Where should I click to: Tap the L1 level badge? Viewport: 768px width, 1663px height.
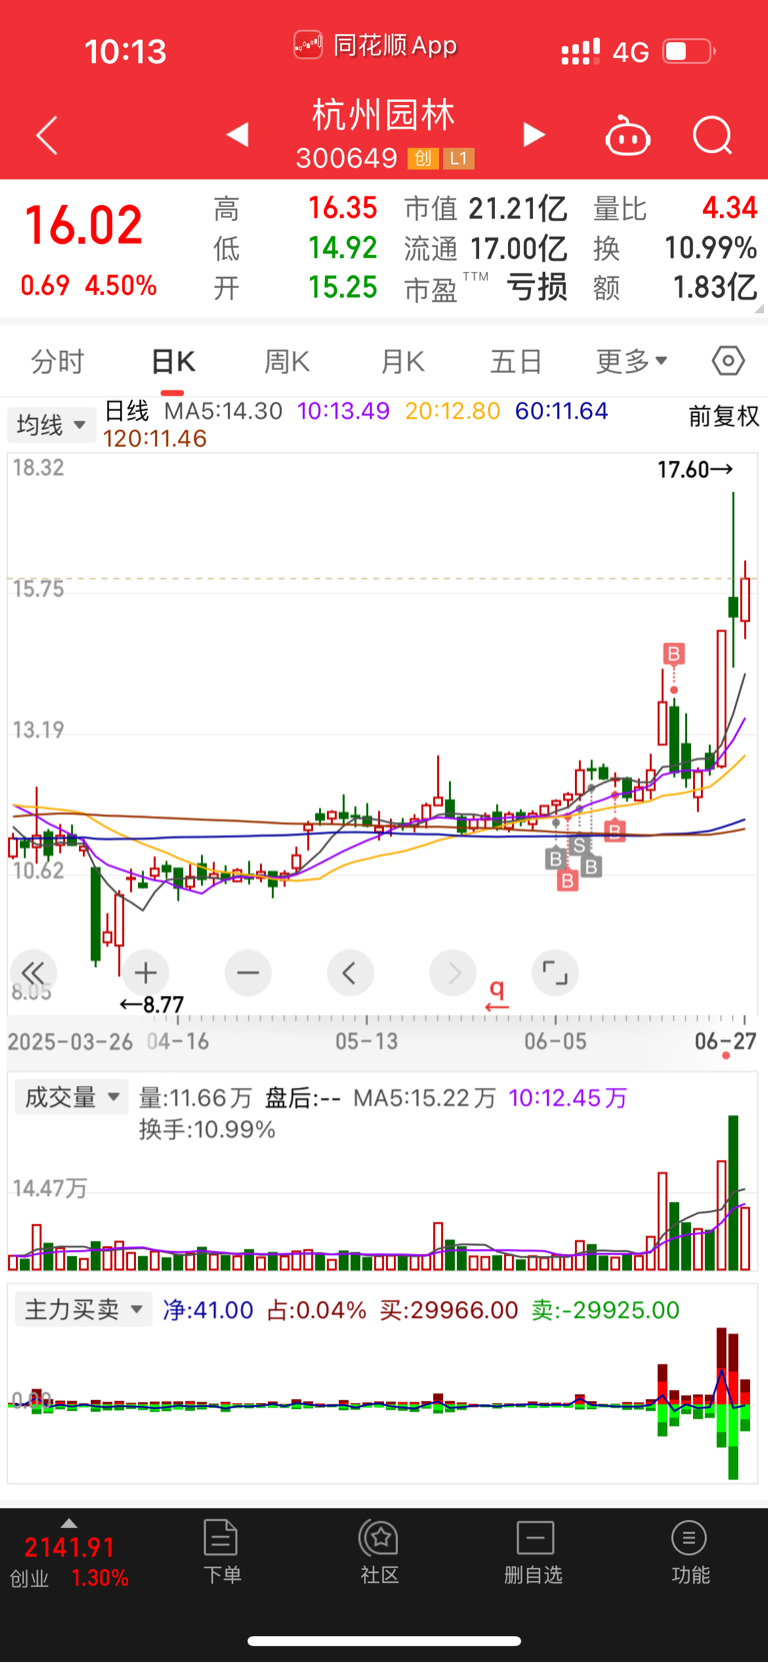coord(458,158)
